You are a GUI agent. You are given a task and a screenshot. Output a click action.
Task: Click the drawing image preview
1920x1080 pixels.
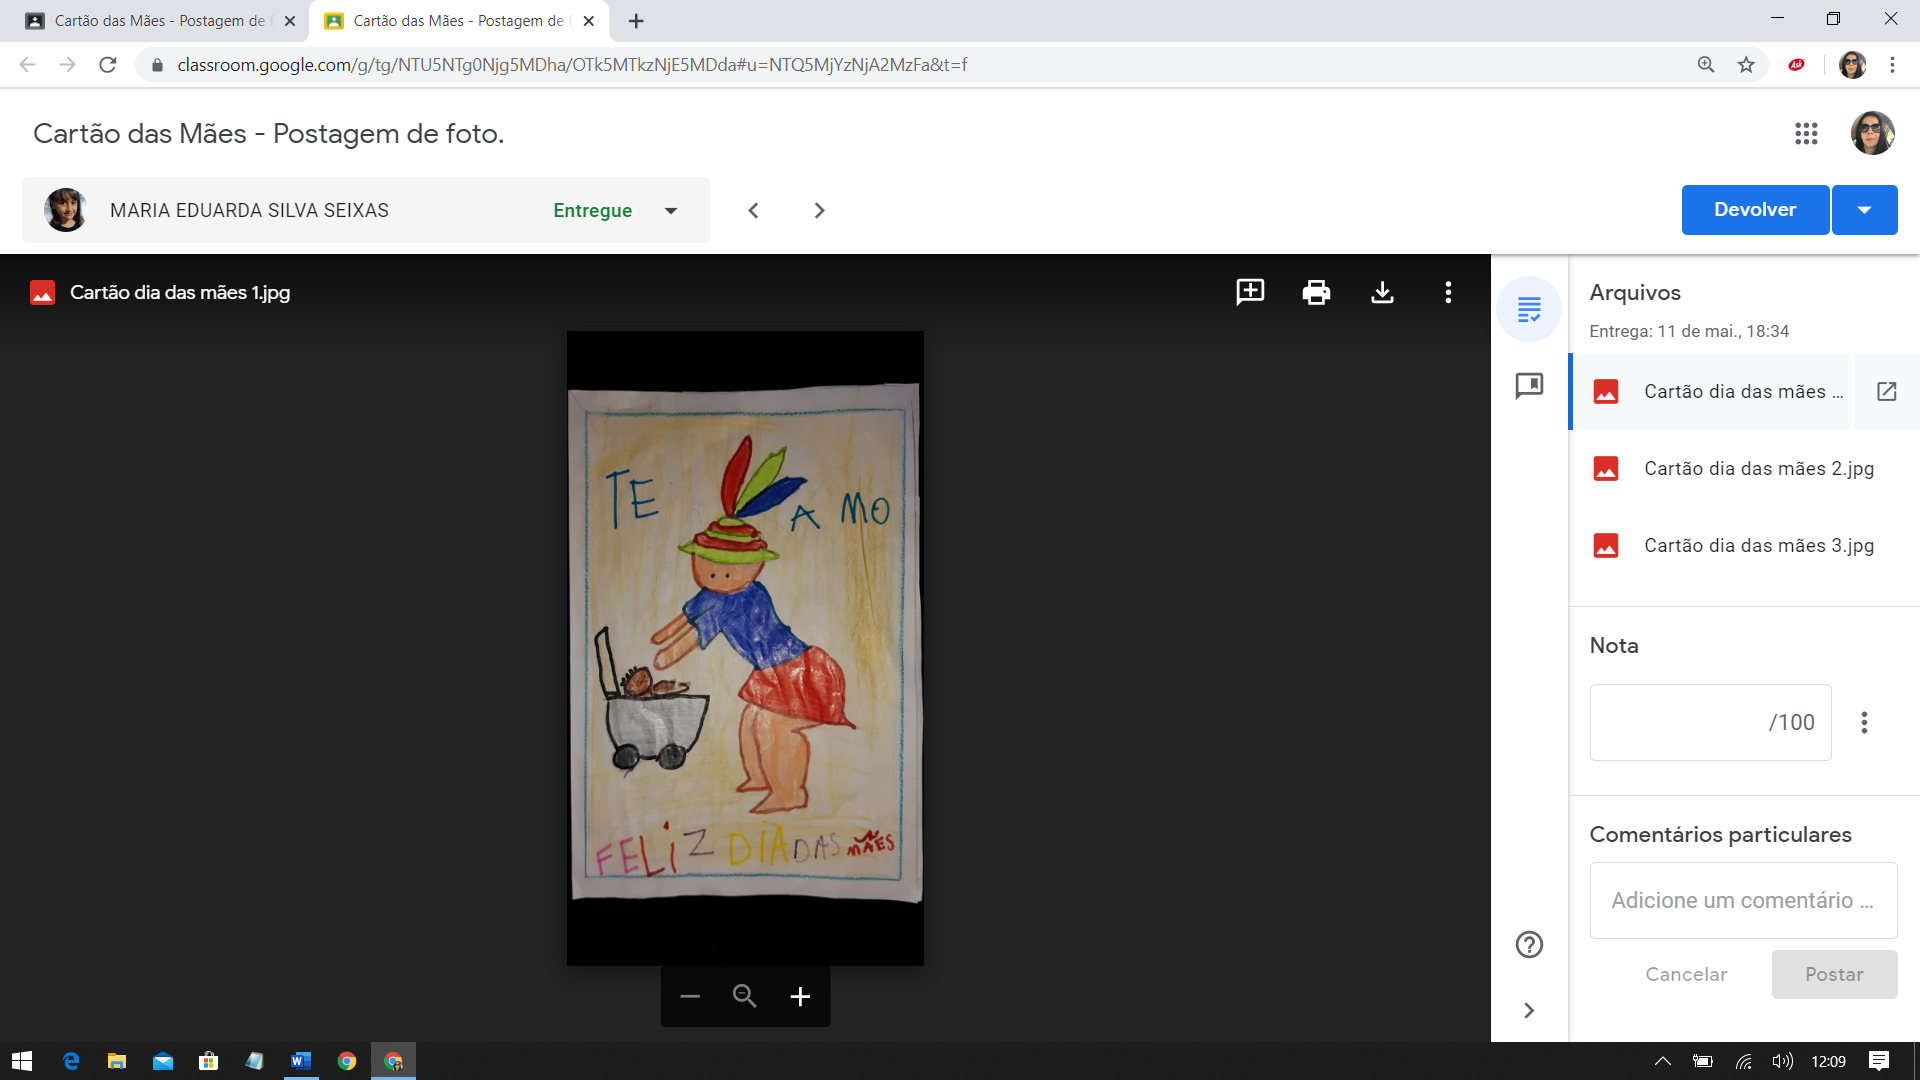745,648
